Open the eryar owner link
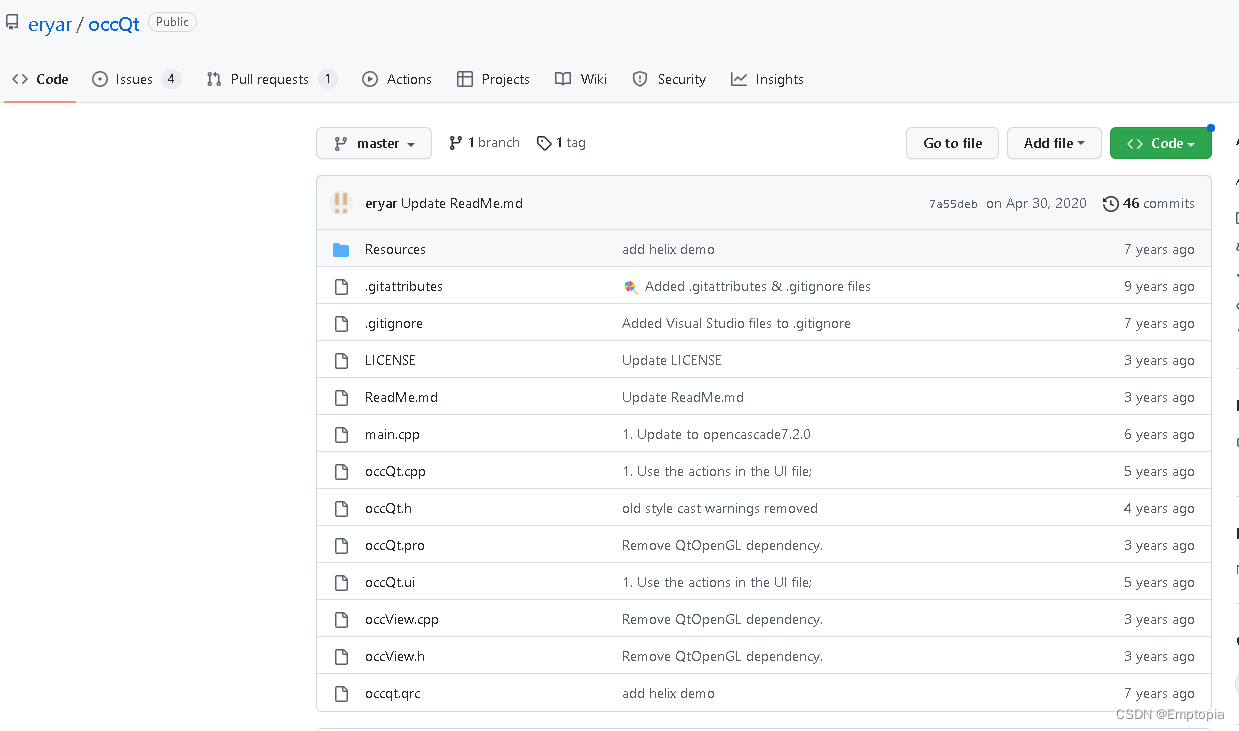The width and height of the screenshot is (1239, 731). (x=50, y=25)
